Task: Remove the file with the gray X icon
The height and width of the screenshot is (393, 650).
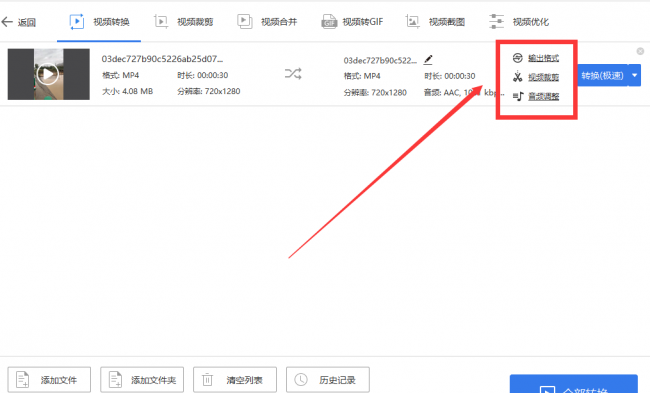Action: (640, 51)
